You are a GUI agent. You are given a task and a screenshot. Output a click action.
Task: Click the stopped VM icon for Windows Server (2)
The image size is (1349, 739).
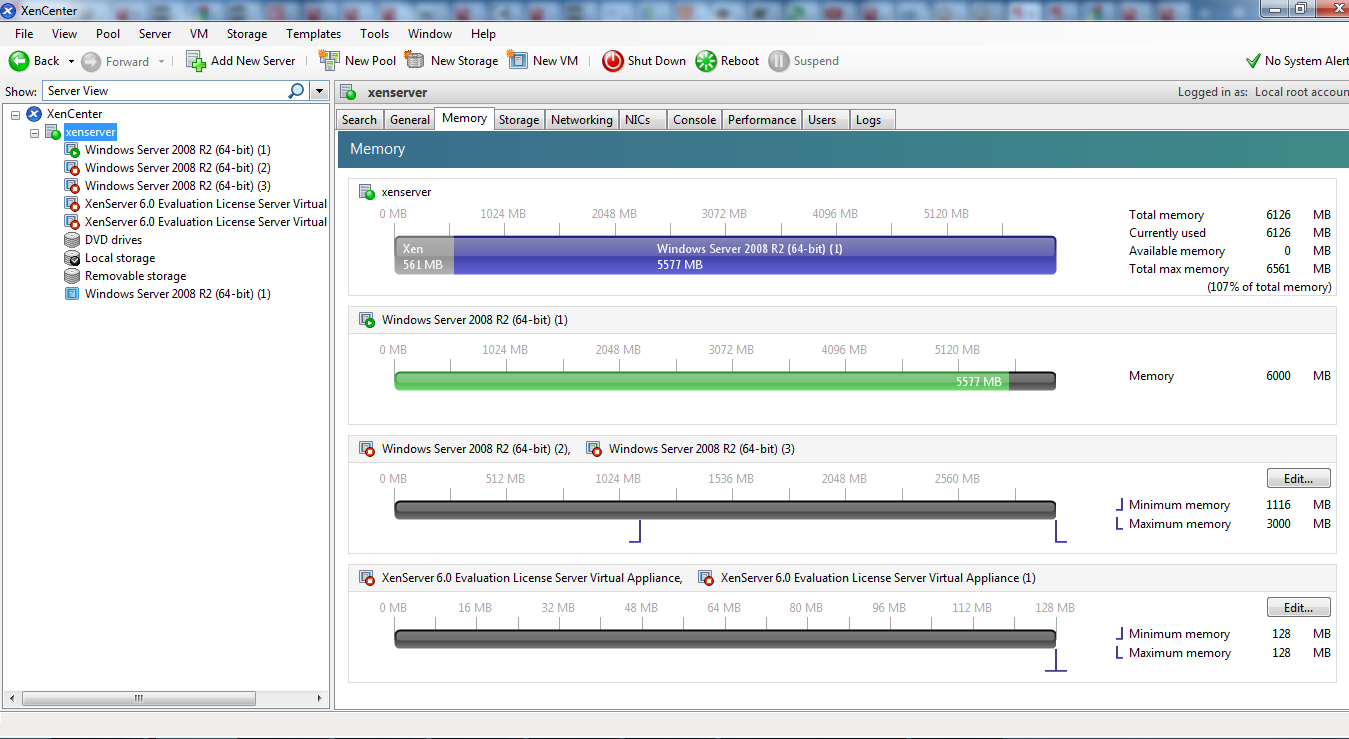pyautogui.click(x=72, y=168)
